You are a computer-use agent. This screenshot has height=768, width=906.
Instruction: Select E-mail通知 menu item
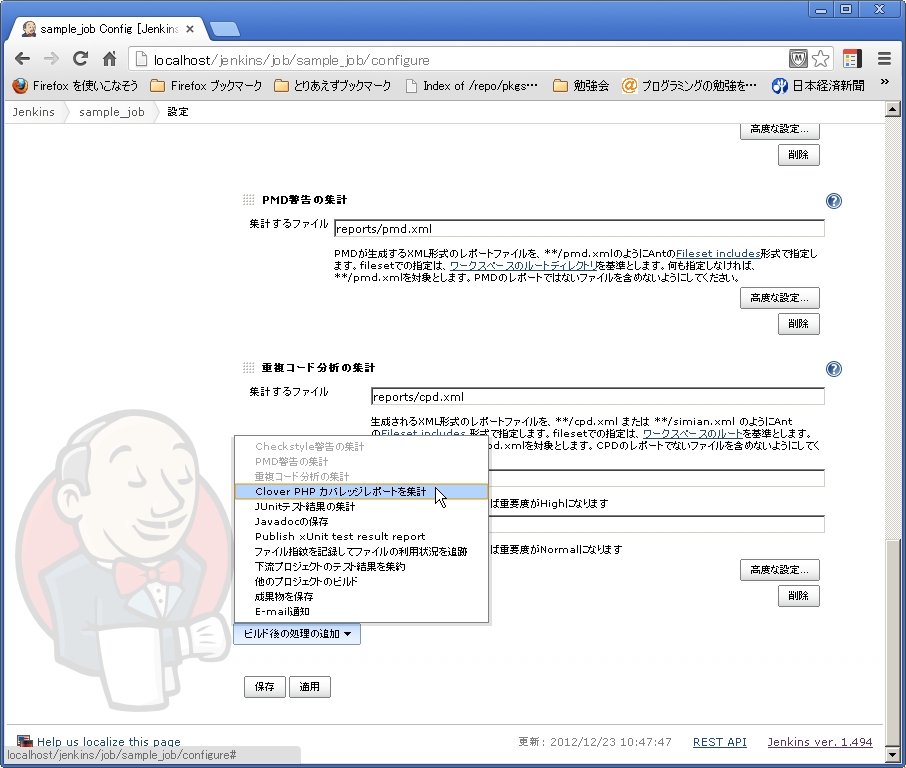point(361,612)
